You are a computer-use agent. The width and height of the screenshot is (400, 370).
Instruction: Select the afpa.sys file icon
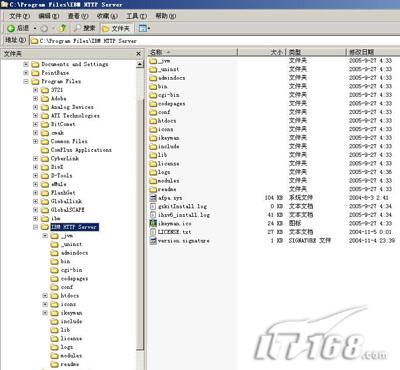(153, 198)
